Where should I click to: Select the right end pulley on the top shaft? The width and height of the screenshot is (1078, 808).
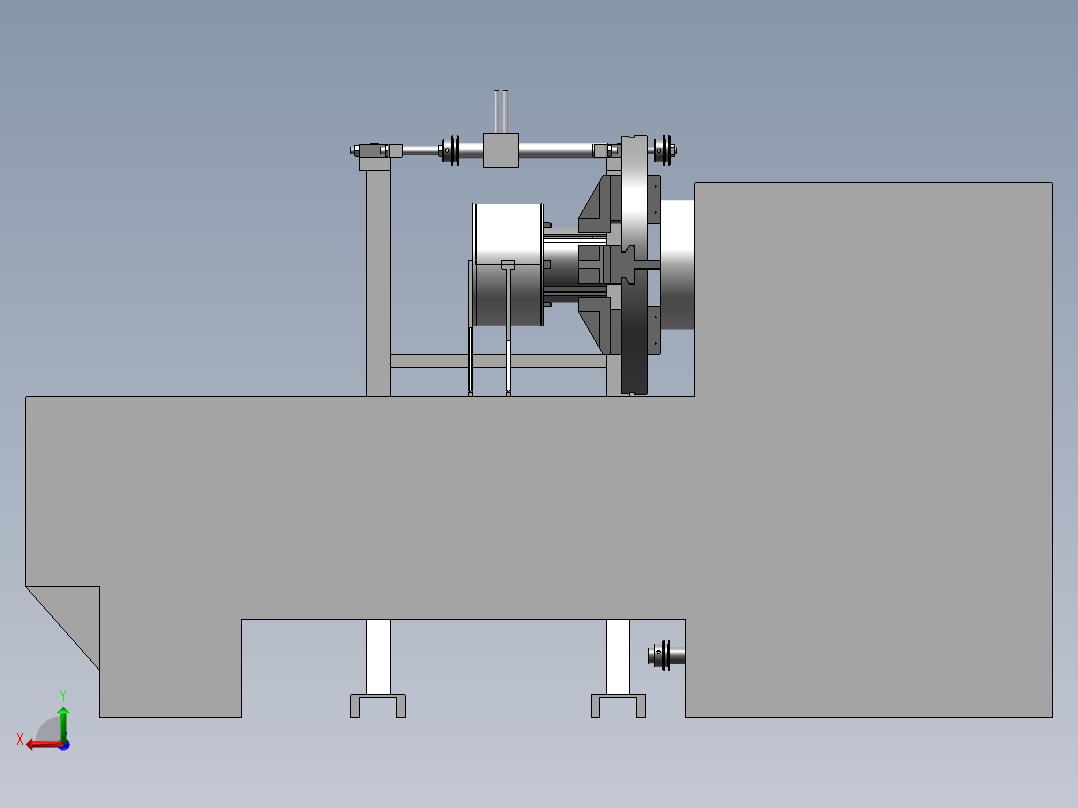(664, 150)
